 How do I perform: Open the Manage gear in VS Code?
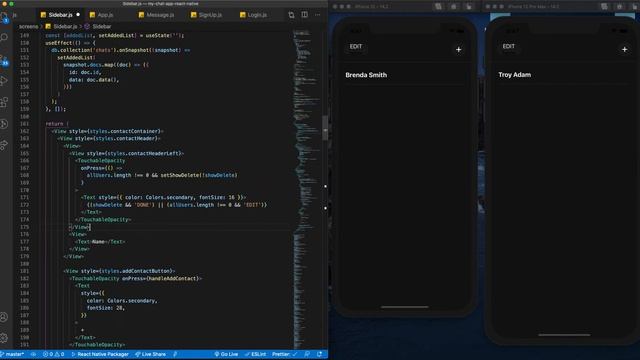pos(4,338)
